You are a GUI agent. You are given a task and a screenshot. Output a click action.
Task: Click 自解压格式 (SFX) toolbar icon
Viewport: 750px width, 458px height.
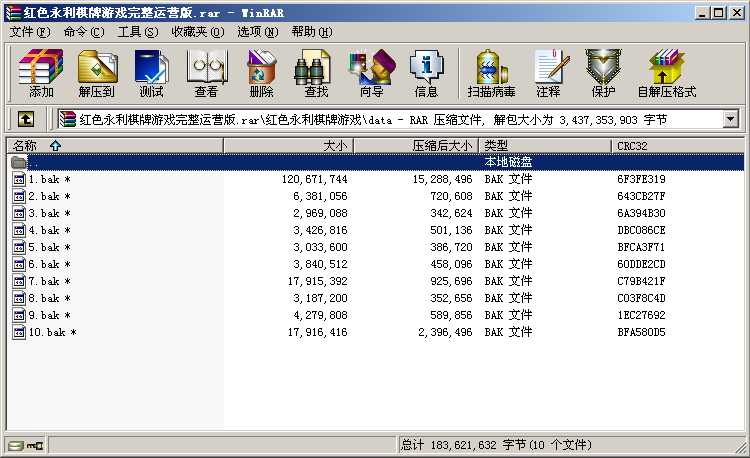666,73
